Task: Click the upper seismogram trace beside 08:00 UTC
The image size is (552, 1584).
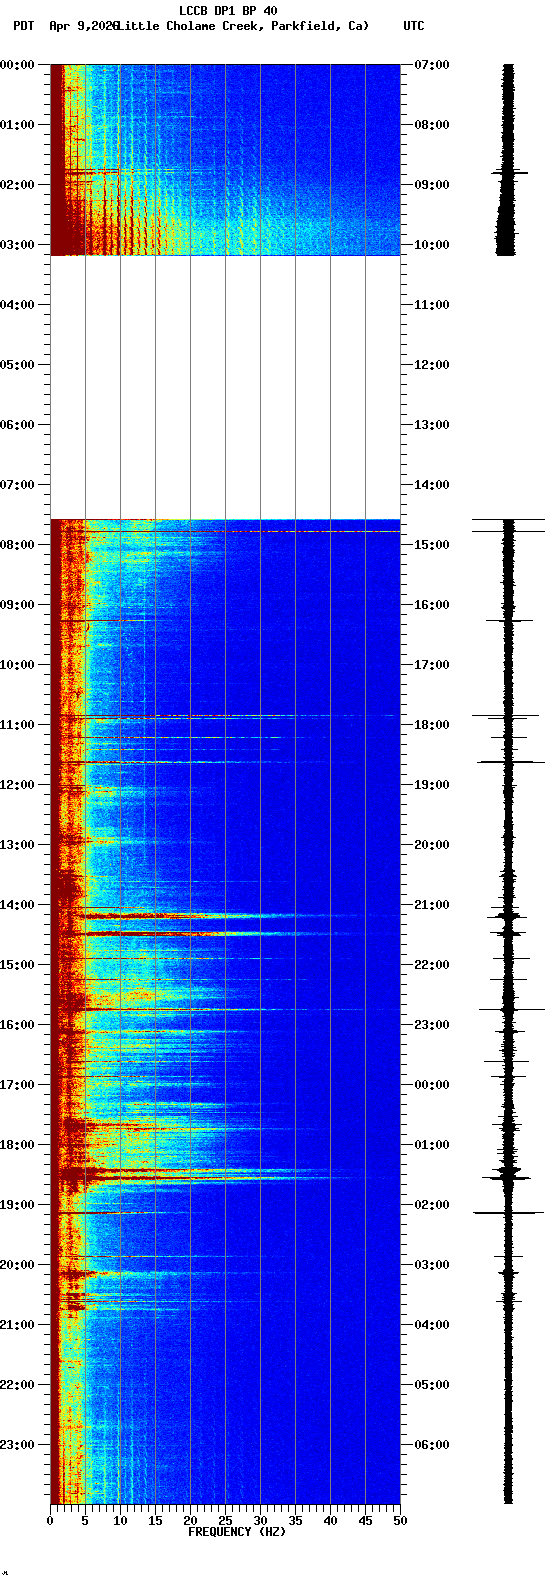Action: coord(508,159)
